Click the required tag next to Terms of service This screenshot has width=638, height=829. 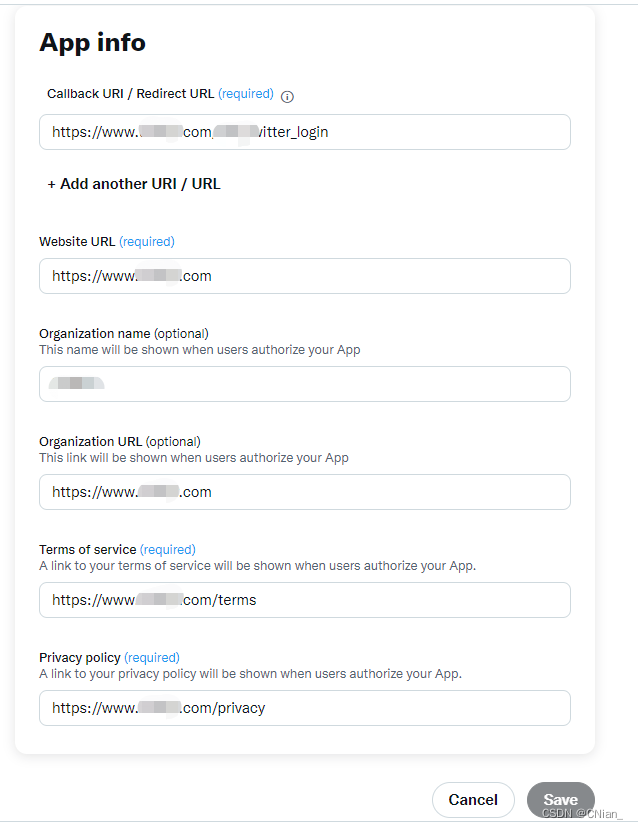(167, 549)
